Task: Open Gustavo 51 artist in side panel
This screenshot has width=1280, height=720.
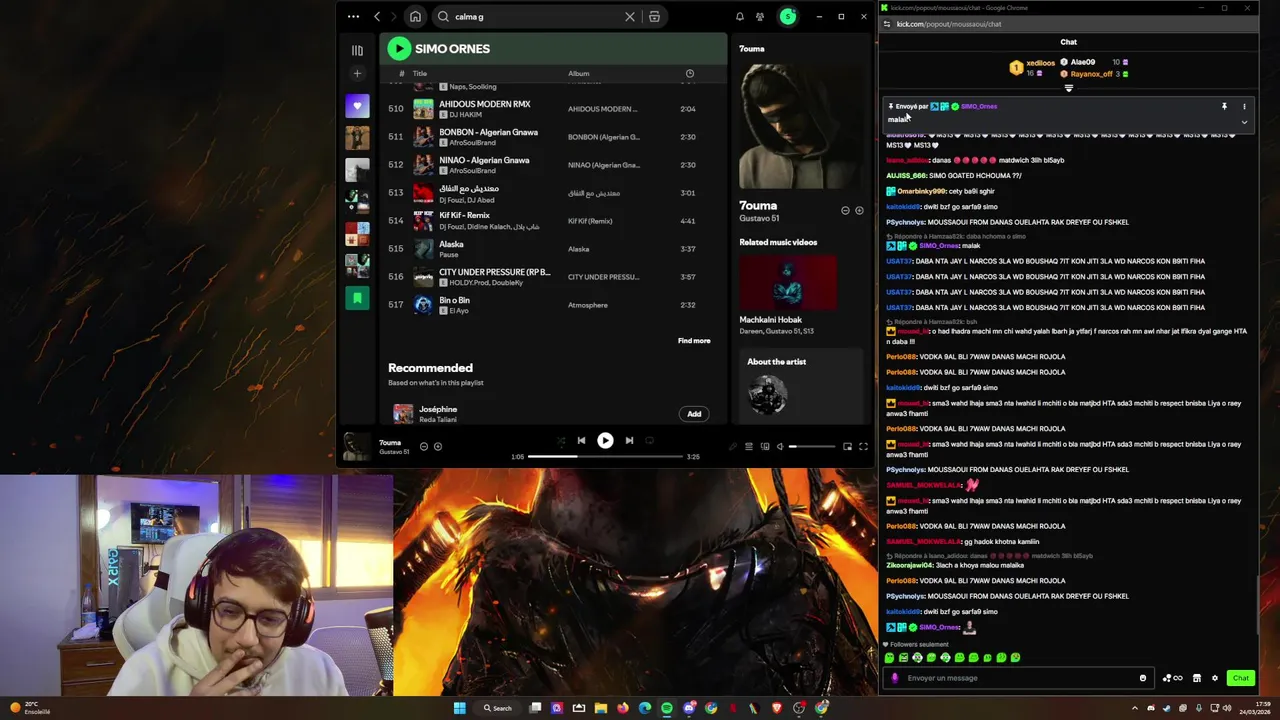Action: click(759, 218)
